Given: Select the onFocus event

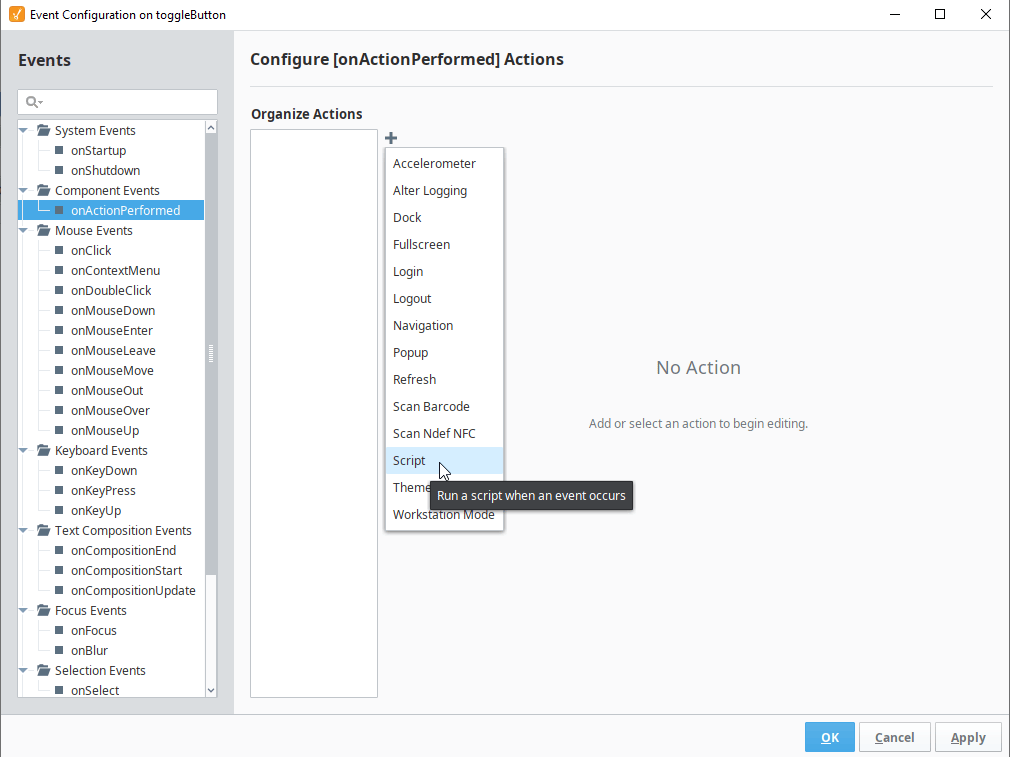Looking at the screenshot, I should pos(93,630).
